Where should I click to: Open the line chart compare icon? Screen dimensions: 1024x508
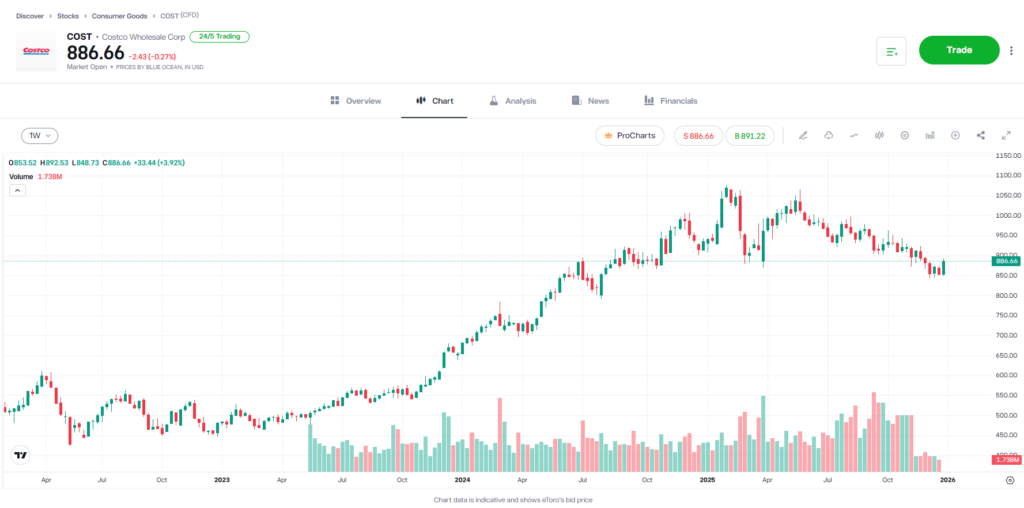pos(854,135)
